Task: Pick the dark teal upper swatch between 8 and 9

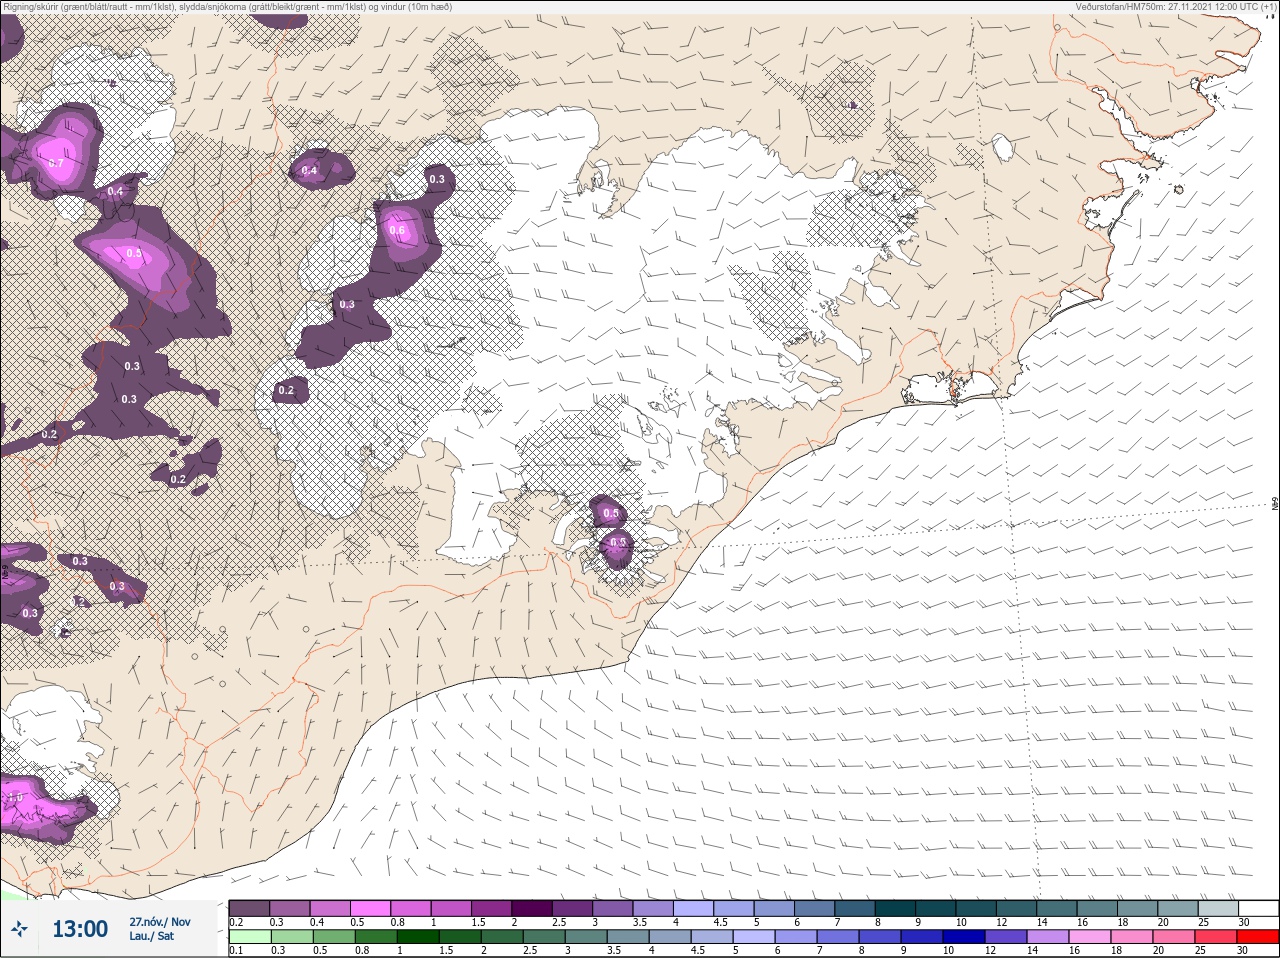Action: click(x=895, y=908)
